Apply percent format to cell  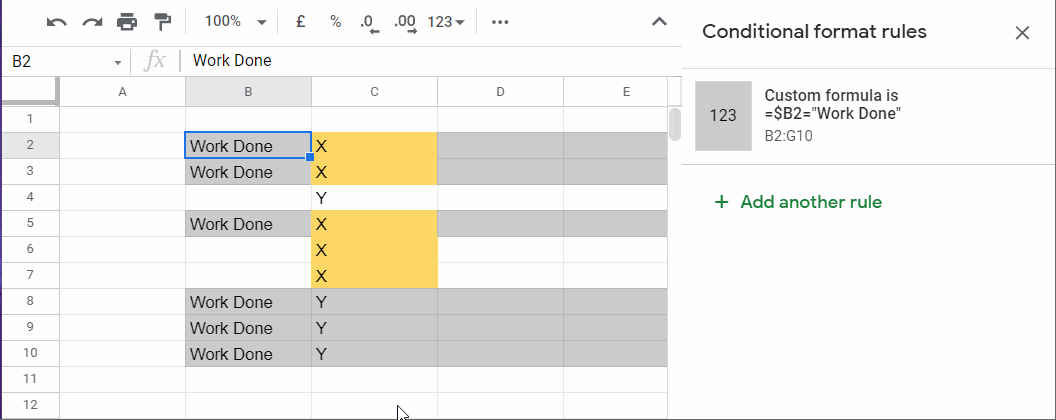[x=335, y=22]
